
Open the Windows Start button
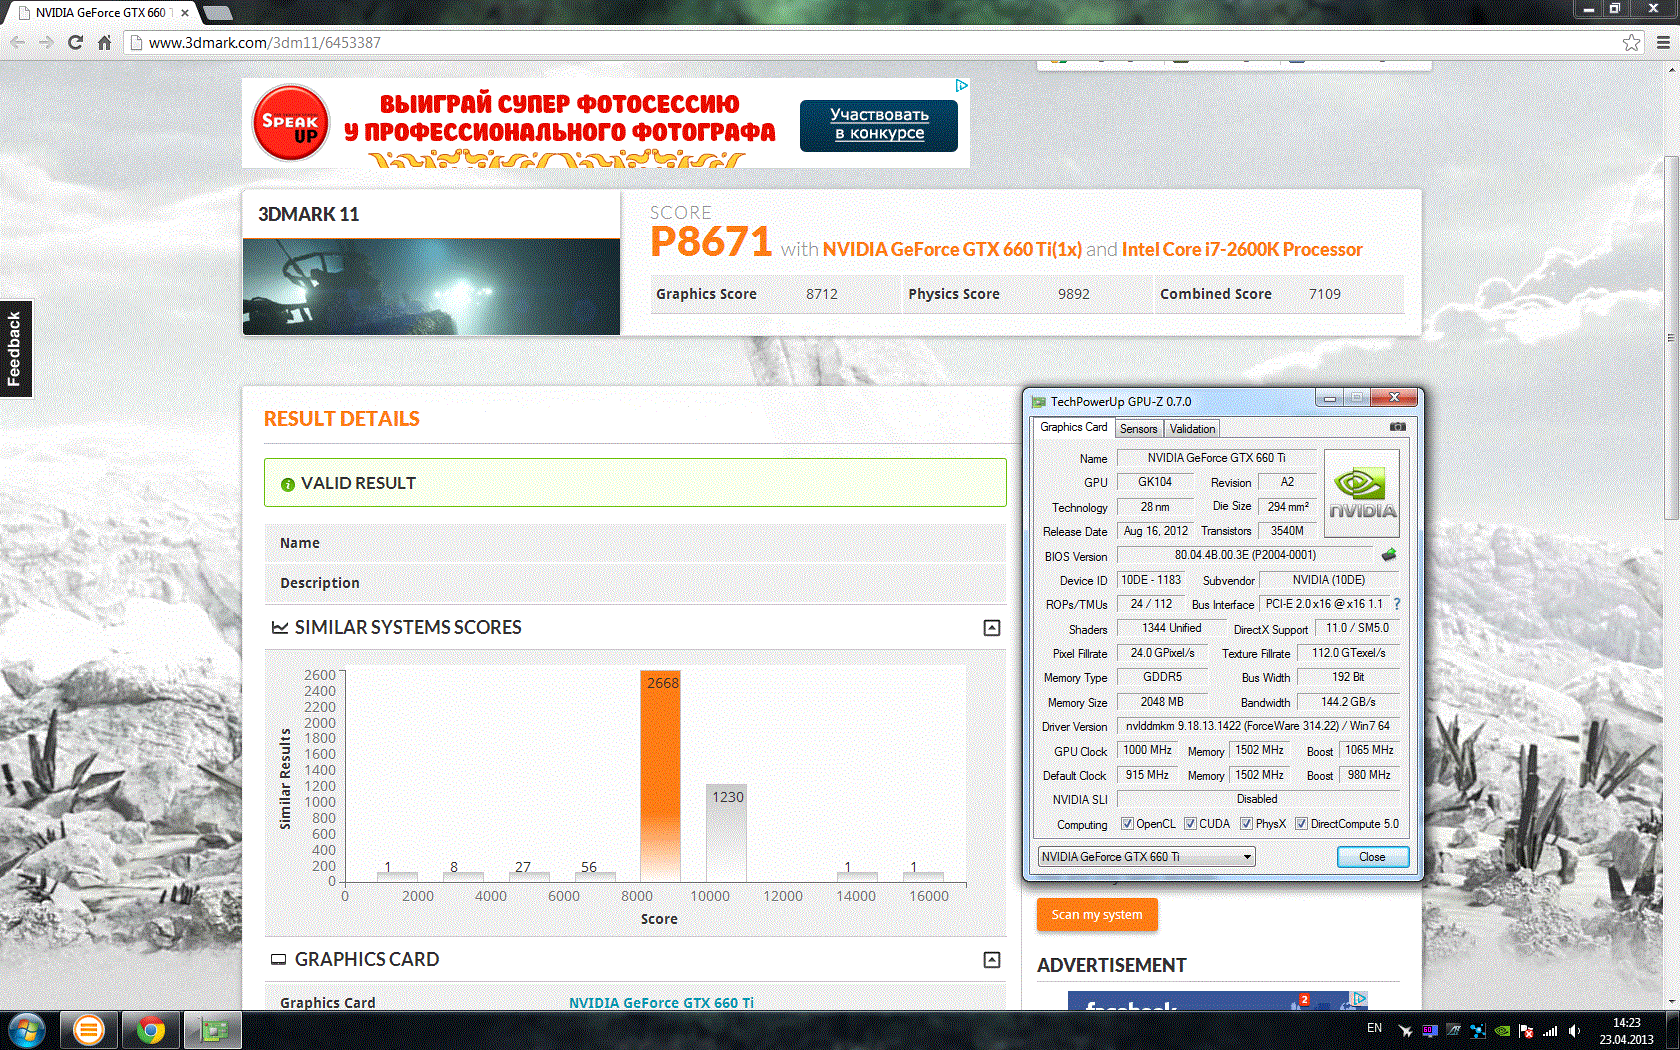click(x=26, y=1030)
